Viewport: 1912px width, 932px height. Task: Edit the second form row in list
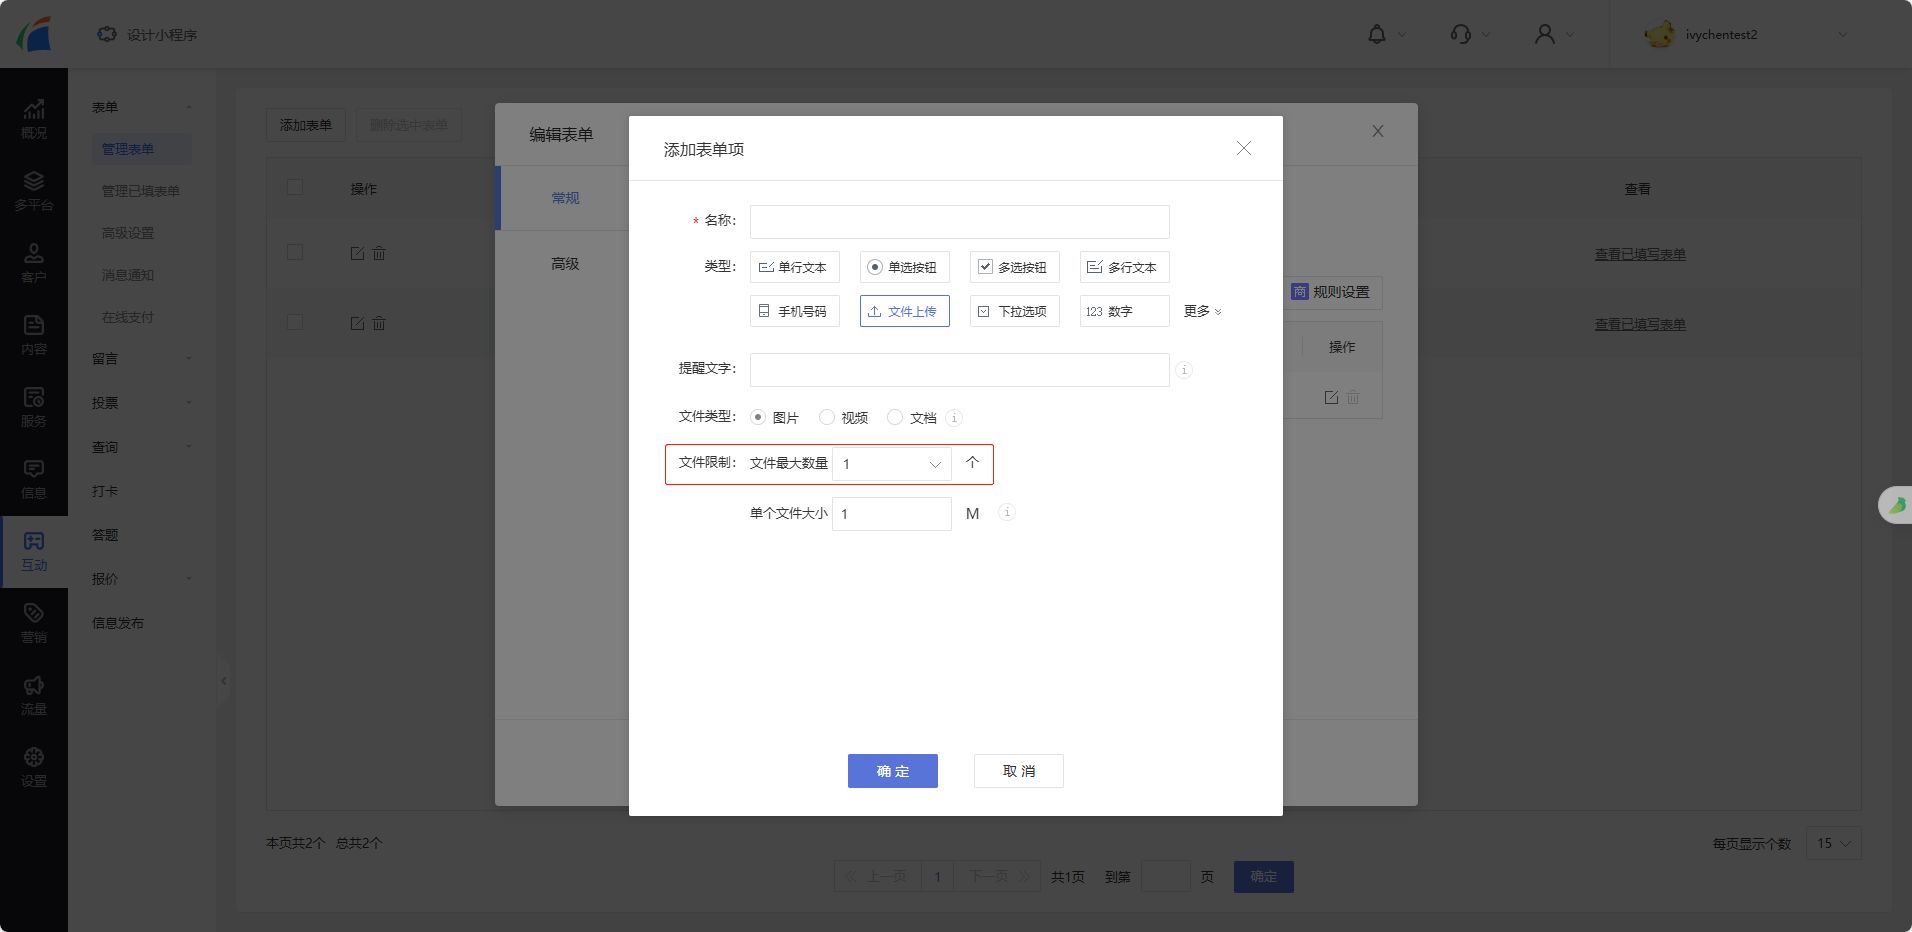point(357,323)
